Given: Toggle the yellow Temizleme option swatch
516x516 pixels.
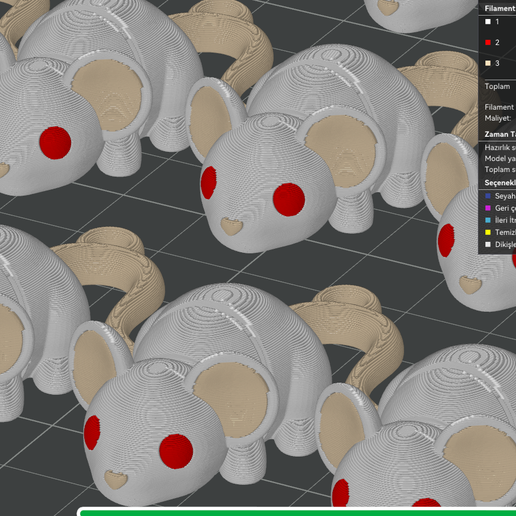Looking at the screenshot, I should 488,232.
